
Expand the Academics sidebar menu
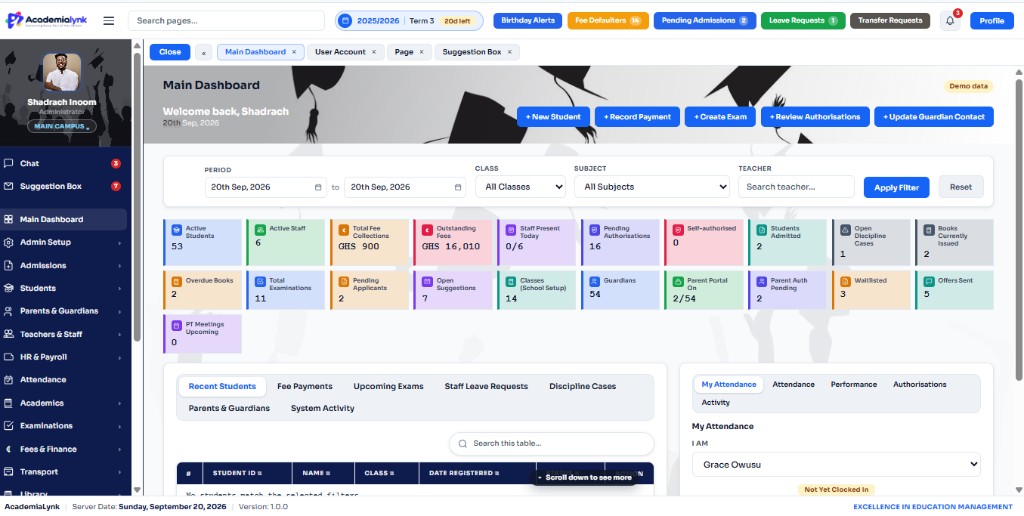[63, 403]
